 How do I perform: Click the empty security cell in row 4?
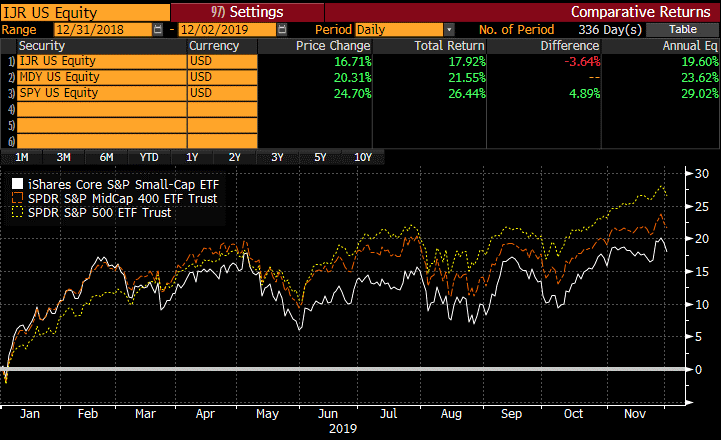(x=102, y=109)
